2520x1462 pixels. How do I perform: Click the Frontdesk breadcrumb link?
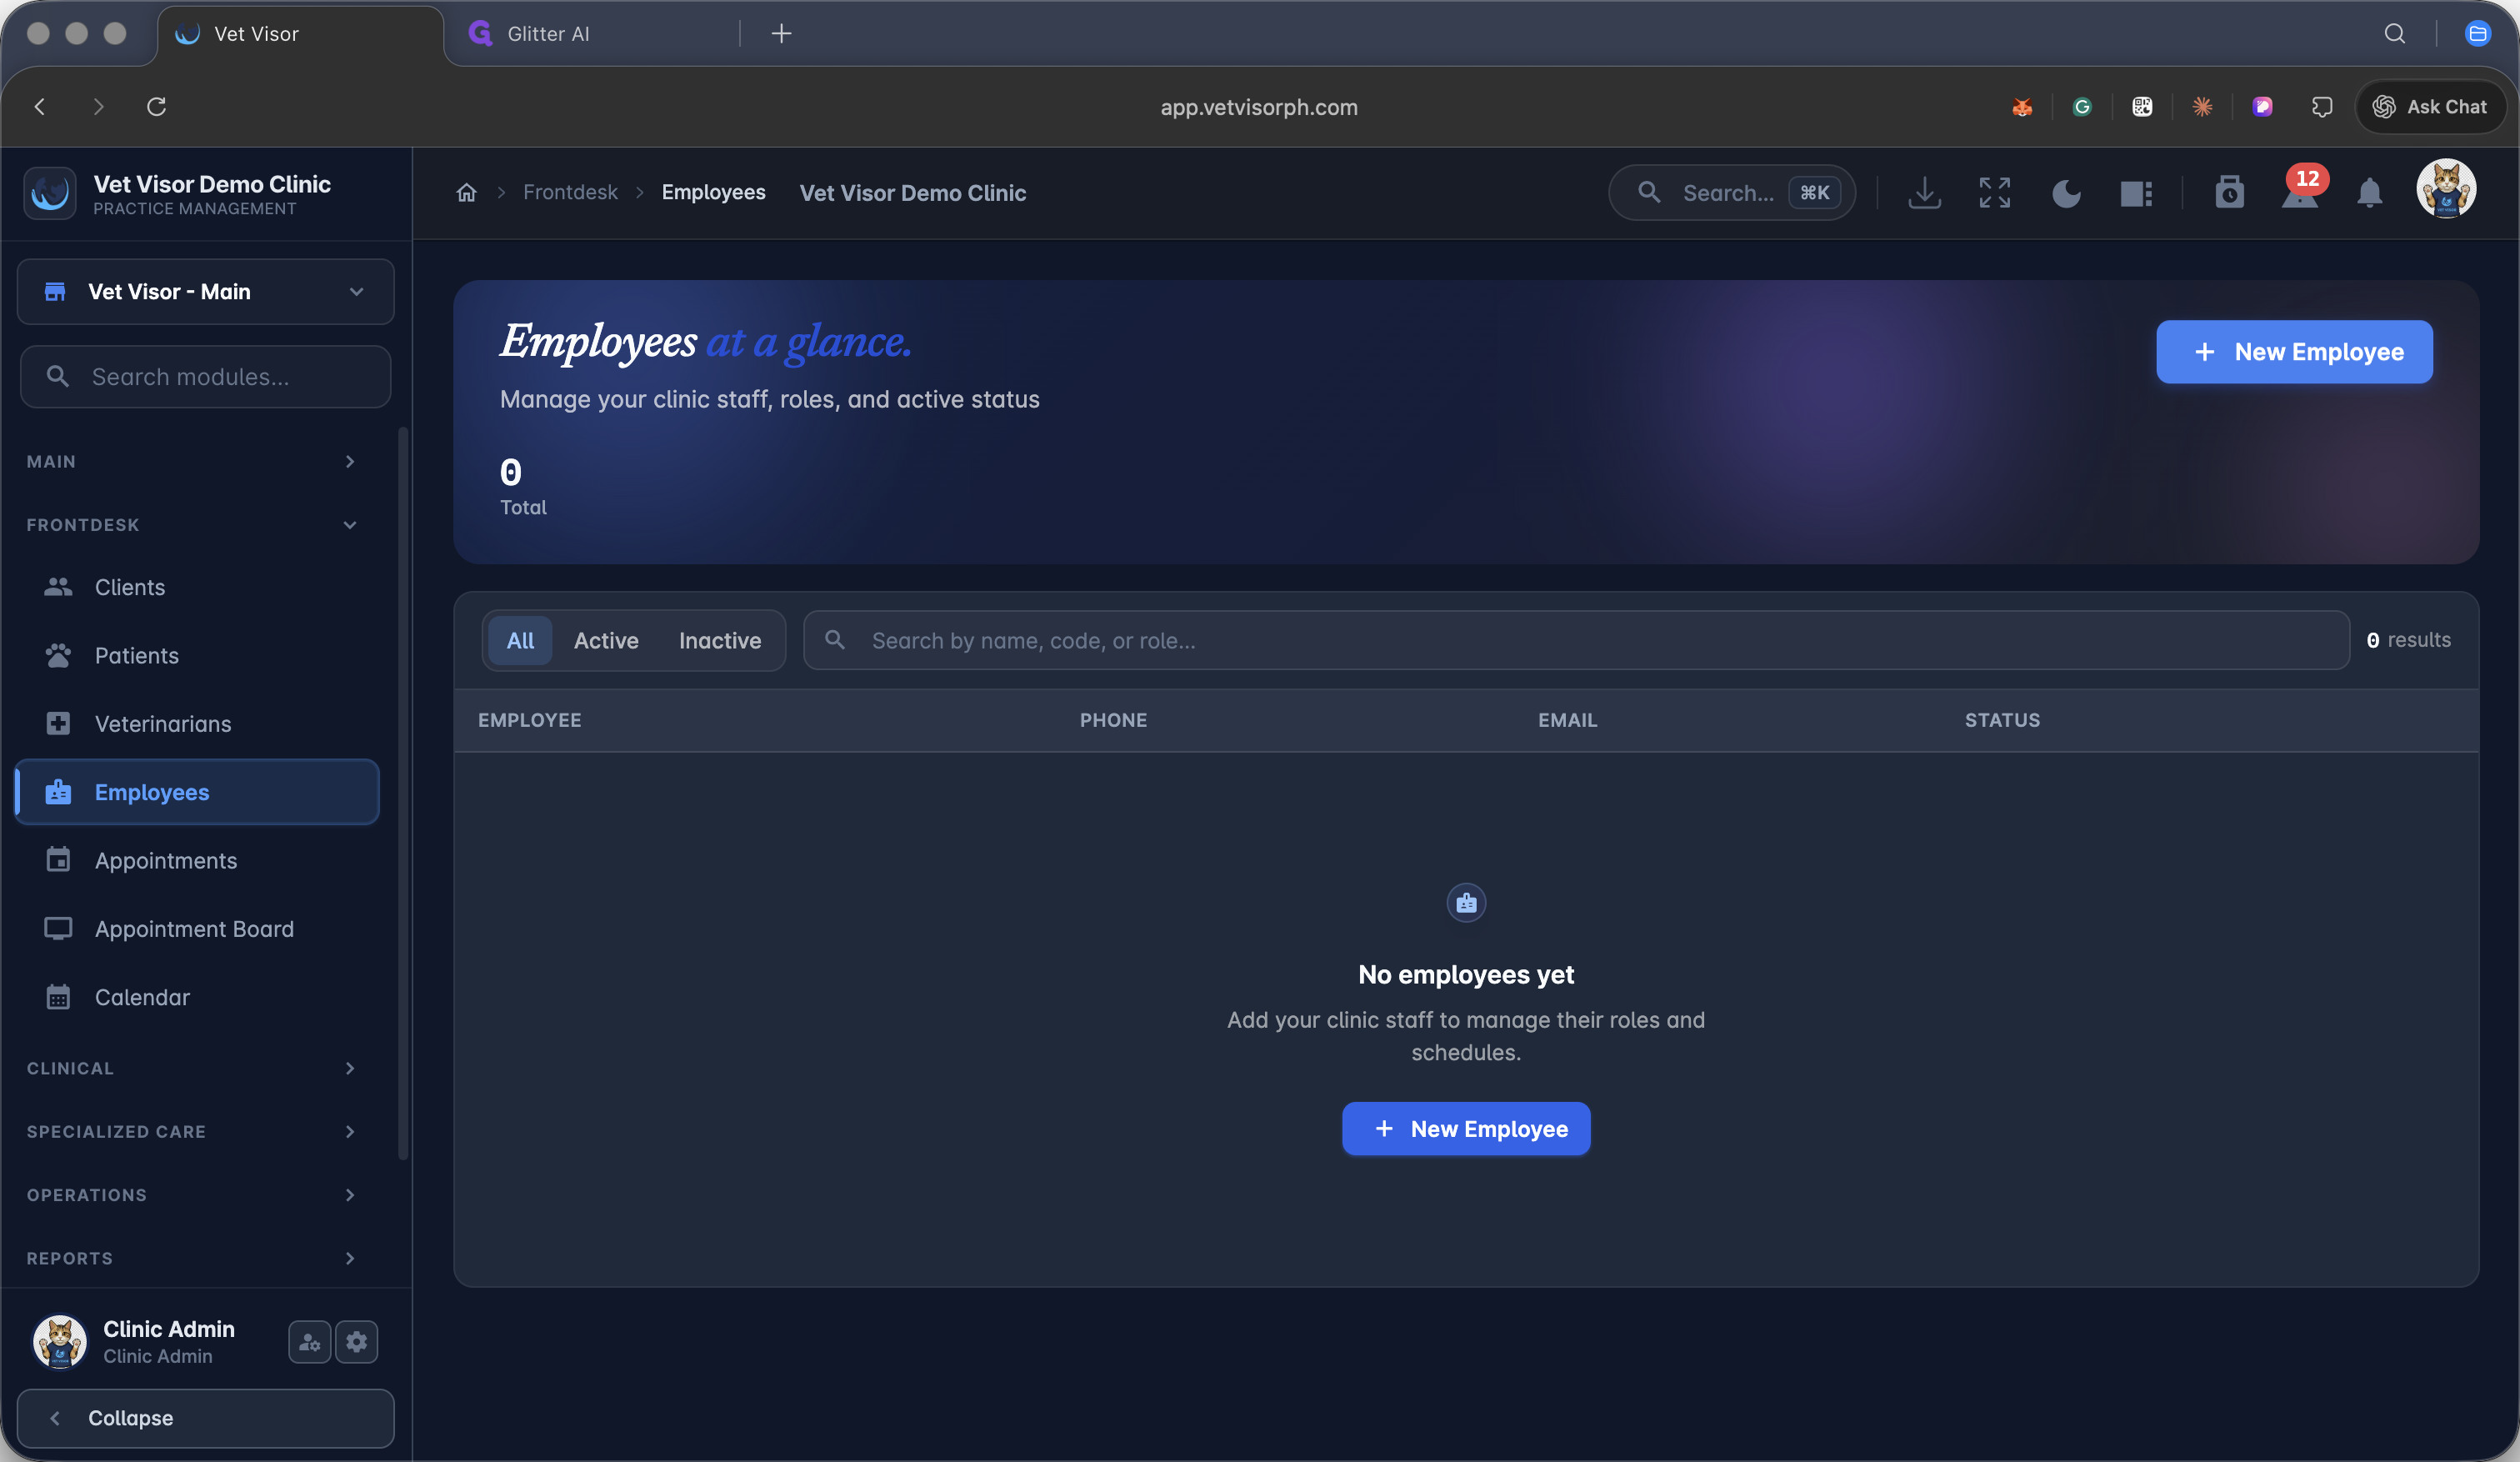pos(570,192)
